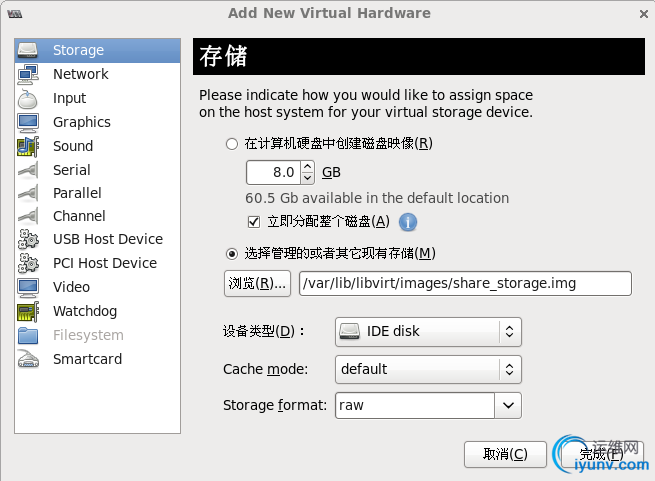Toggle allocate entire disk now checkbox
The height and width of the screenshot is (481, 655).
tap(253, 221)
